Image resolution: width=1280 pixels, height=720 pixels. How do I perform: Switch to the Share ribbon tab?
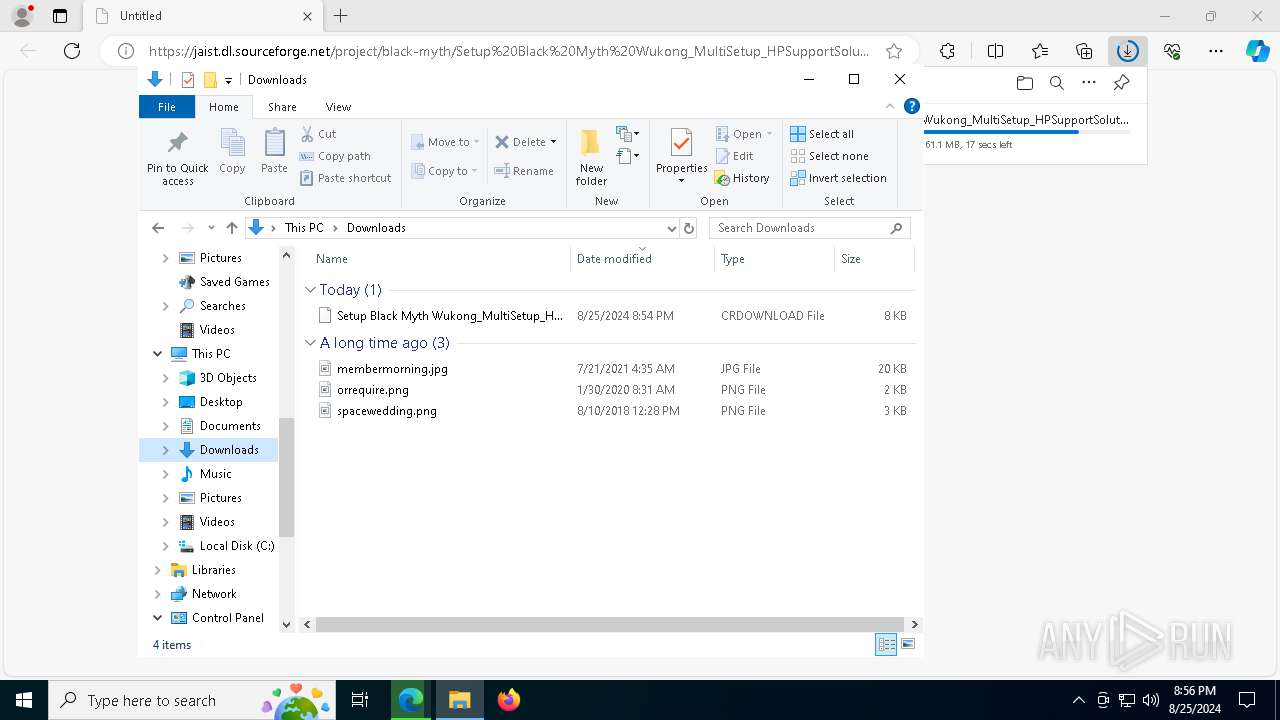pos(282,107)
